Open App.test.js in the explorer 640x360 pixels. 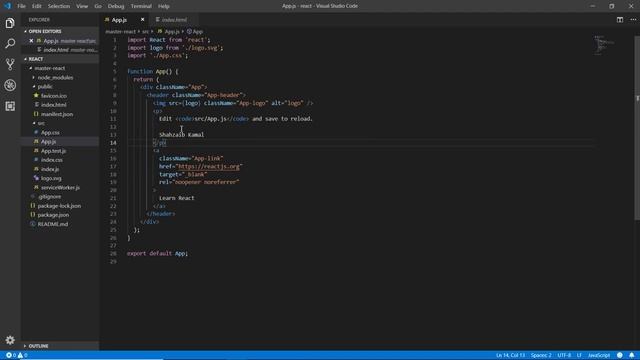click(53, 151)
